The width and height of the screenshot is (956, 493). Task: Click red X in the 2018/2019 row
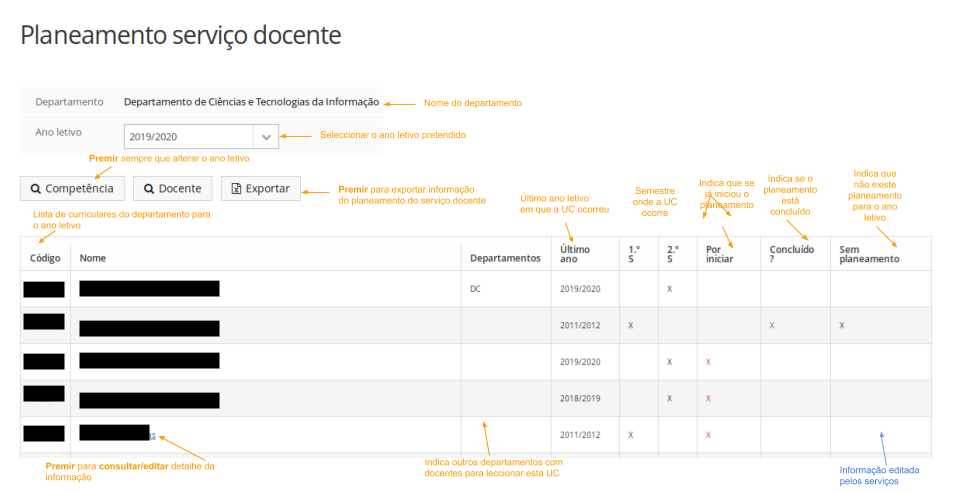click(708, 399)
